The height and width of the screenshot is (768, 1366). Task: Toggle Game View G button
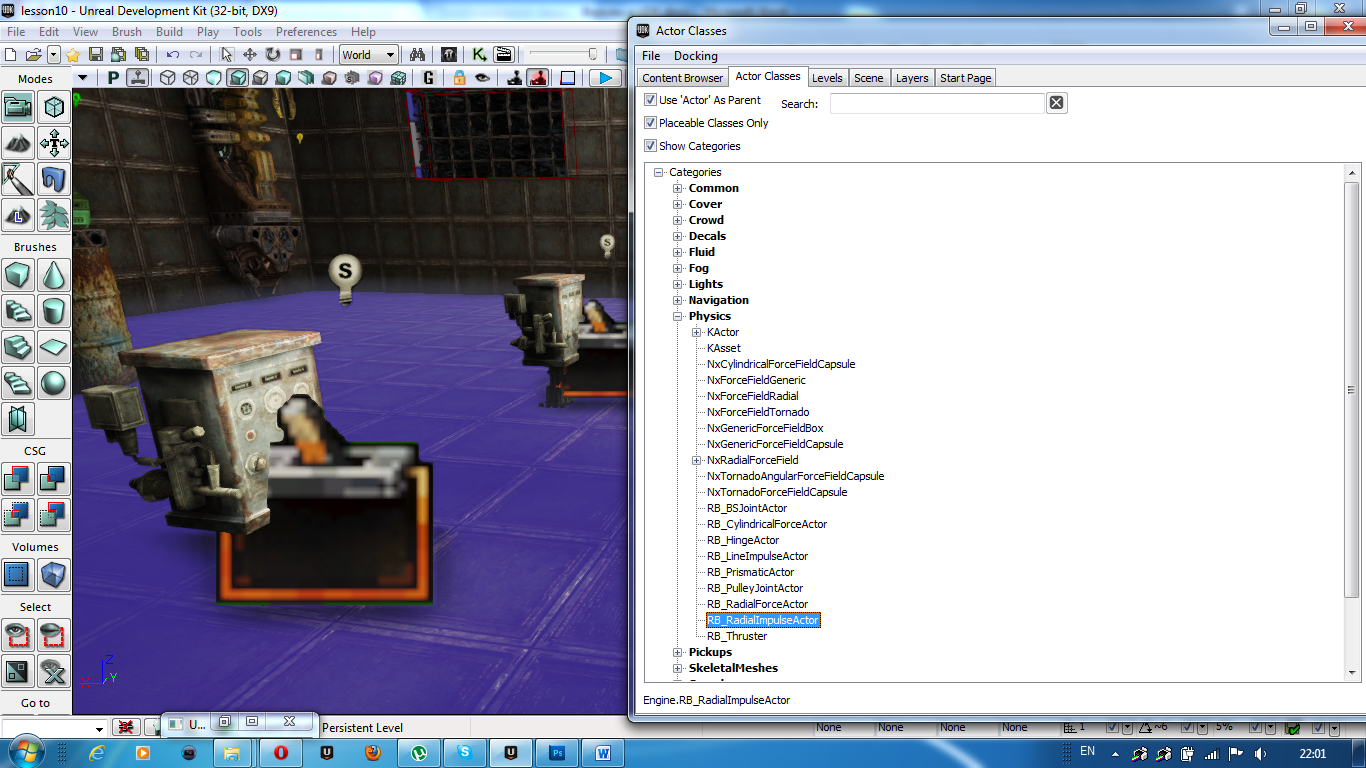point(429,78)
